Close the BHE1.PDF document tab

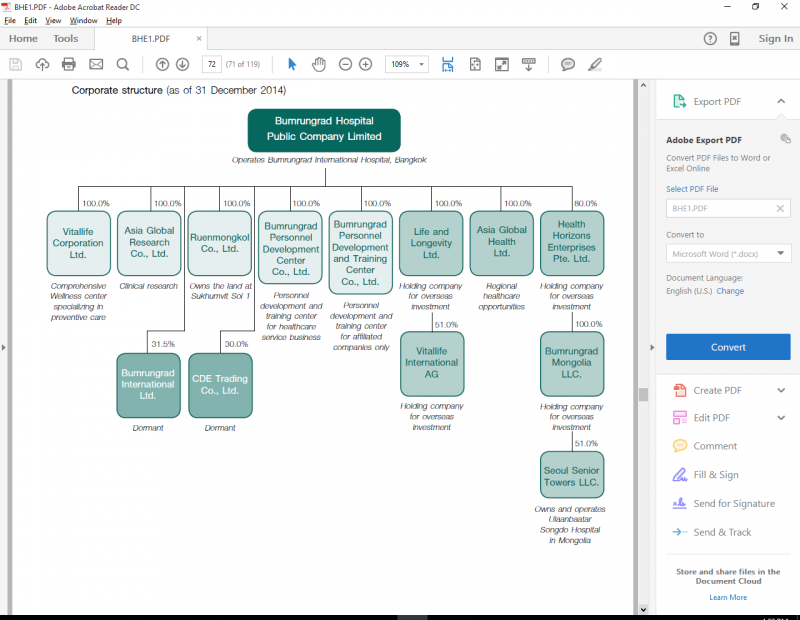click(198, 39)
